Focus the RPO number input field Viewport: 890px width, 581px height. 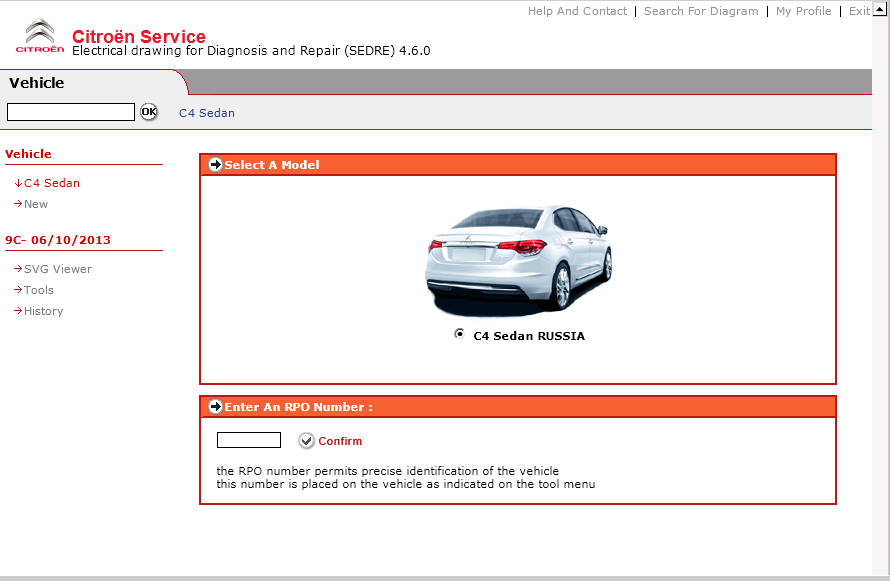[249, 440]
